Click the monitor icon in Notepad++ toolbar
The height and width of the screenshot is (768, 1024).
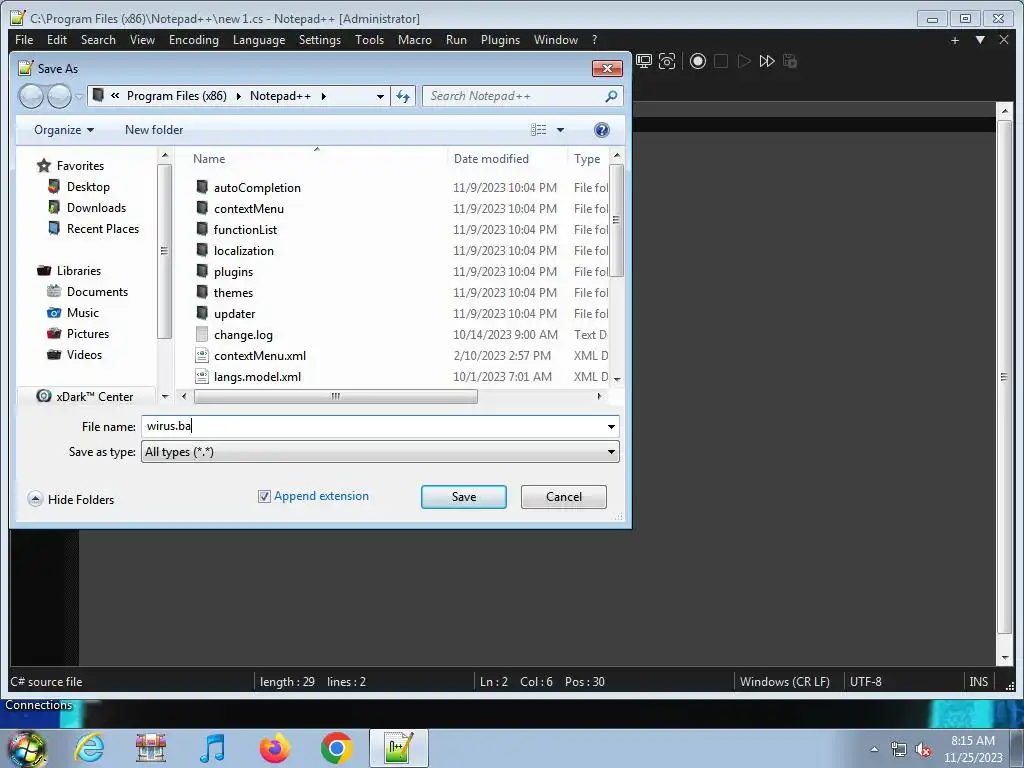click(644, 61)
